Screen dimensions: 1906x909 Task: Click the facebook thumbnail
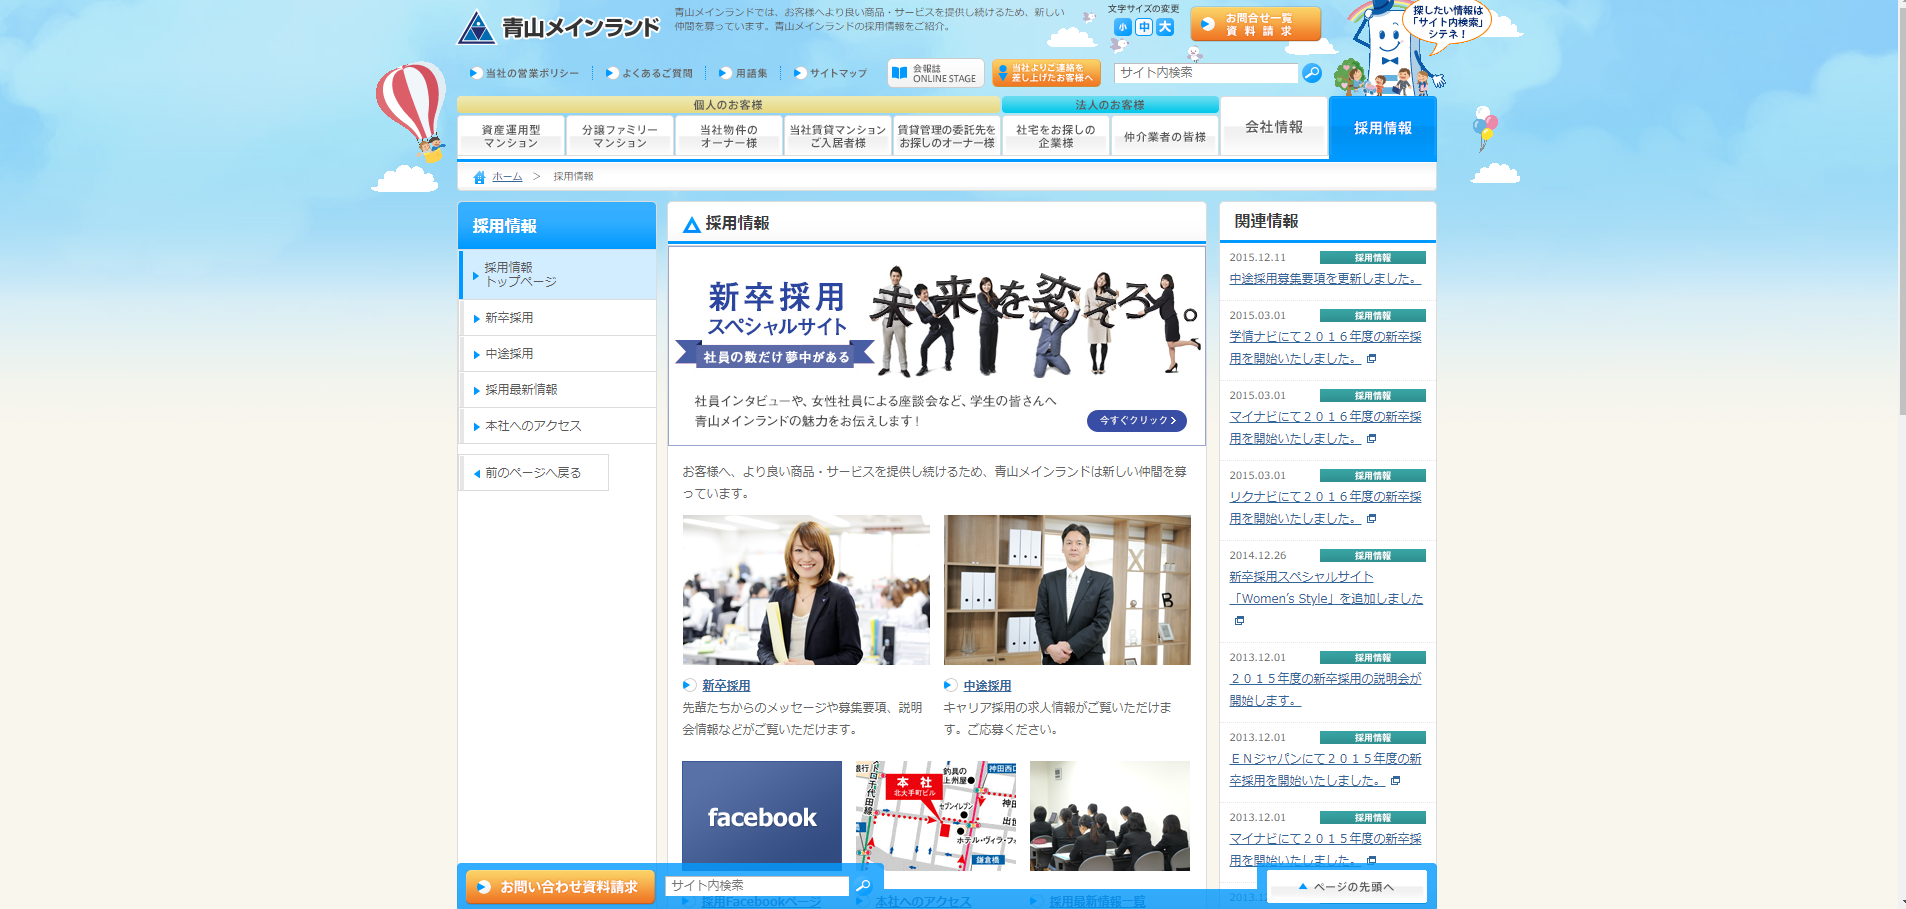click(762, 816)
